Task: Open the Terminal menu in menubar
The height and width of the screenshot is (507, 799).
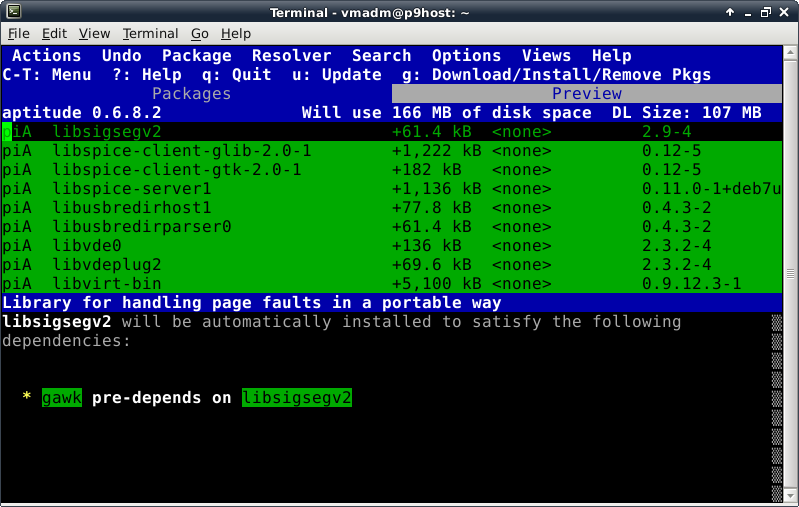Action: click(x=150, y=34)
